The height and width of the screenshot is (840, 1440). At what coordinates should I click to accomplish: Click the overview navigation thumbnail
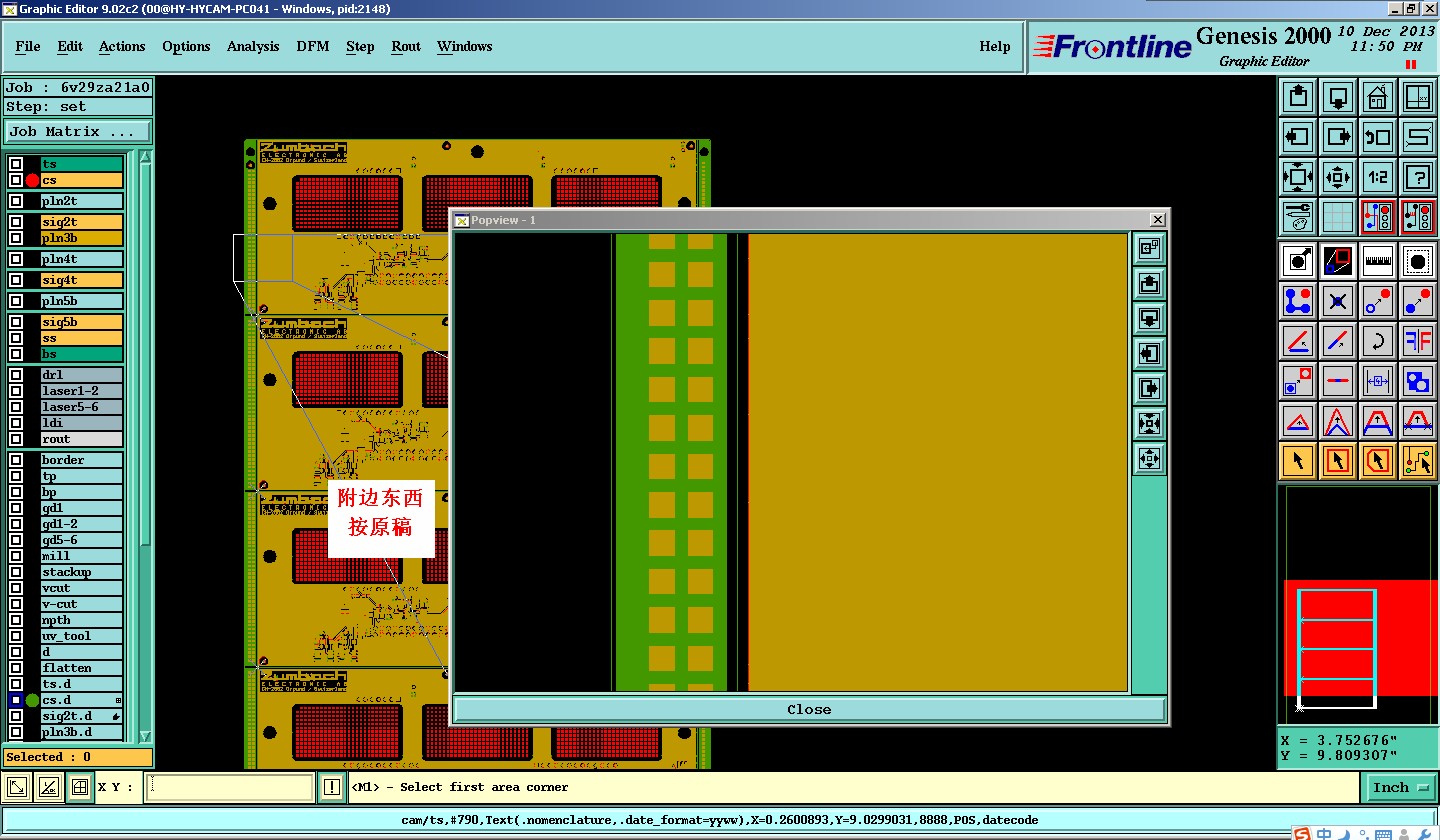[1358, 605]
